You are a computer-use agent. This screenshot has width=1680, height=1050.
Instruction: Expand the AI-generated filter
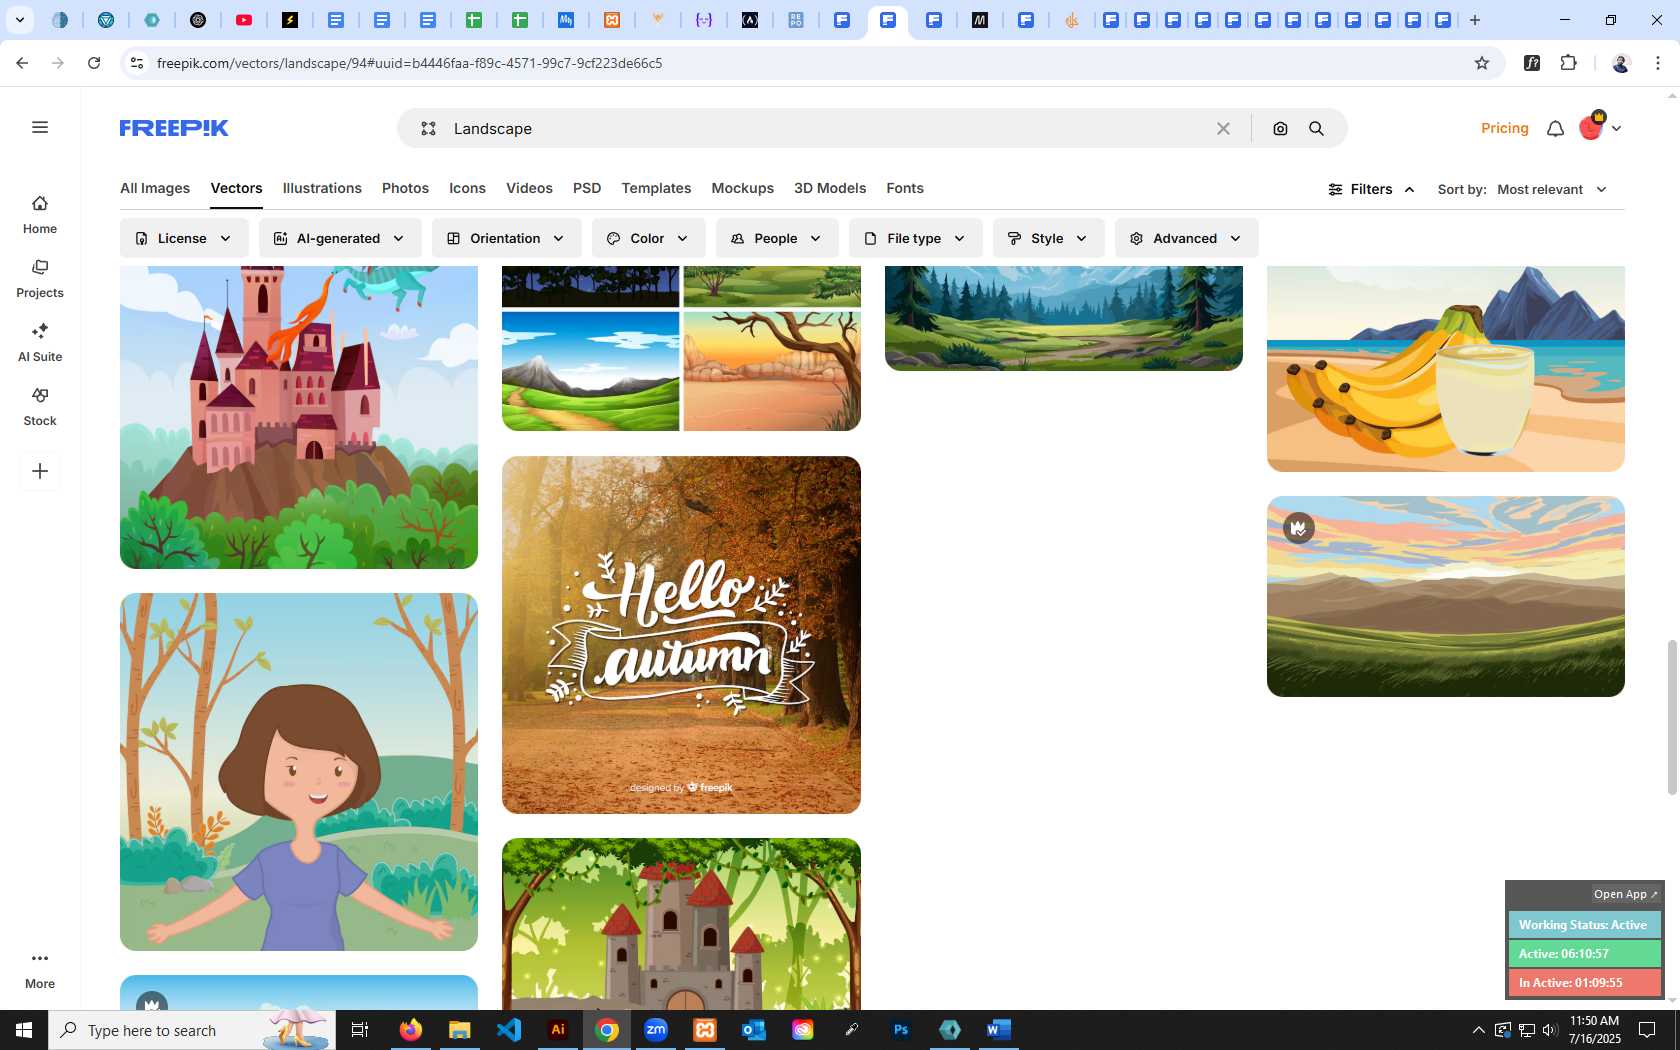coord(340,238)
